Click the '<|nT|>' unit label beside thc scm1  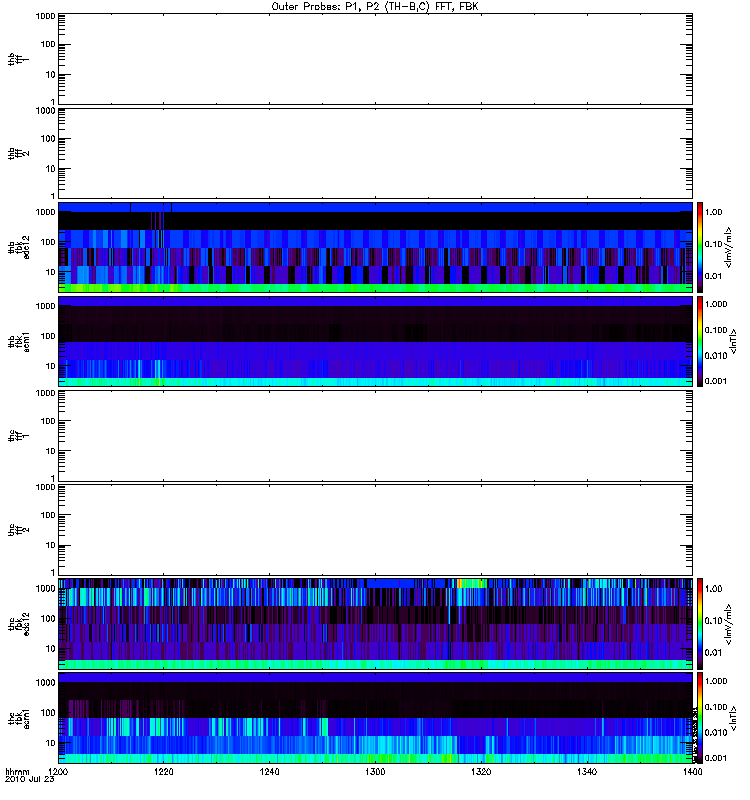(734, 718)
